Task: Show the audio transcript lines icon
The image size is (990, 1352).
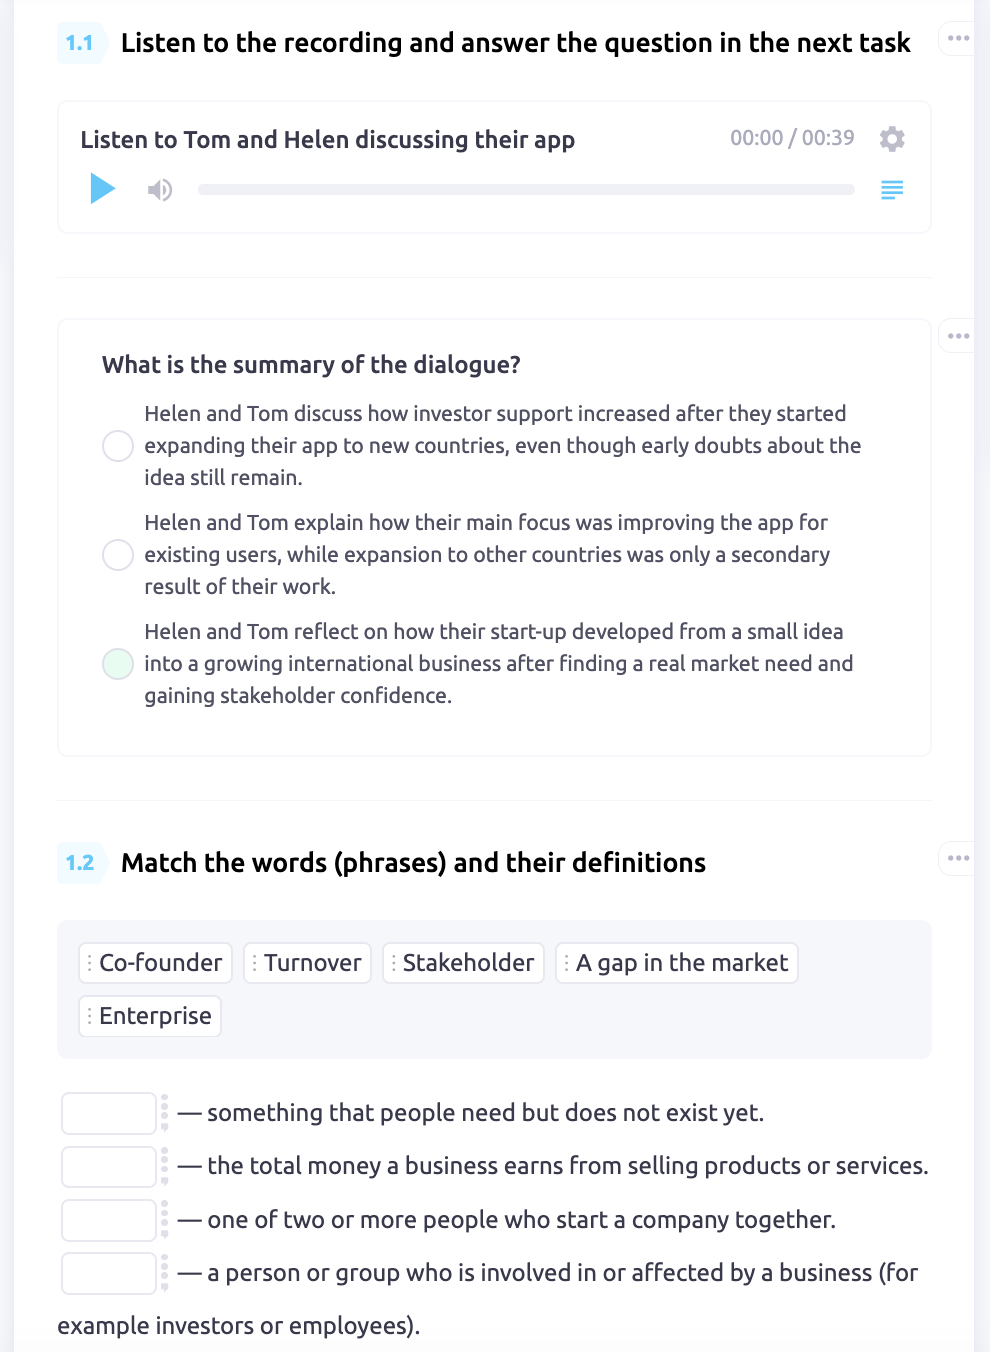Action: point(892,190)
